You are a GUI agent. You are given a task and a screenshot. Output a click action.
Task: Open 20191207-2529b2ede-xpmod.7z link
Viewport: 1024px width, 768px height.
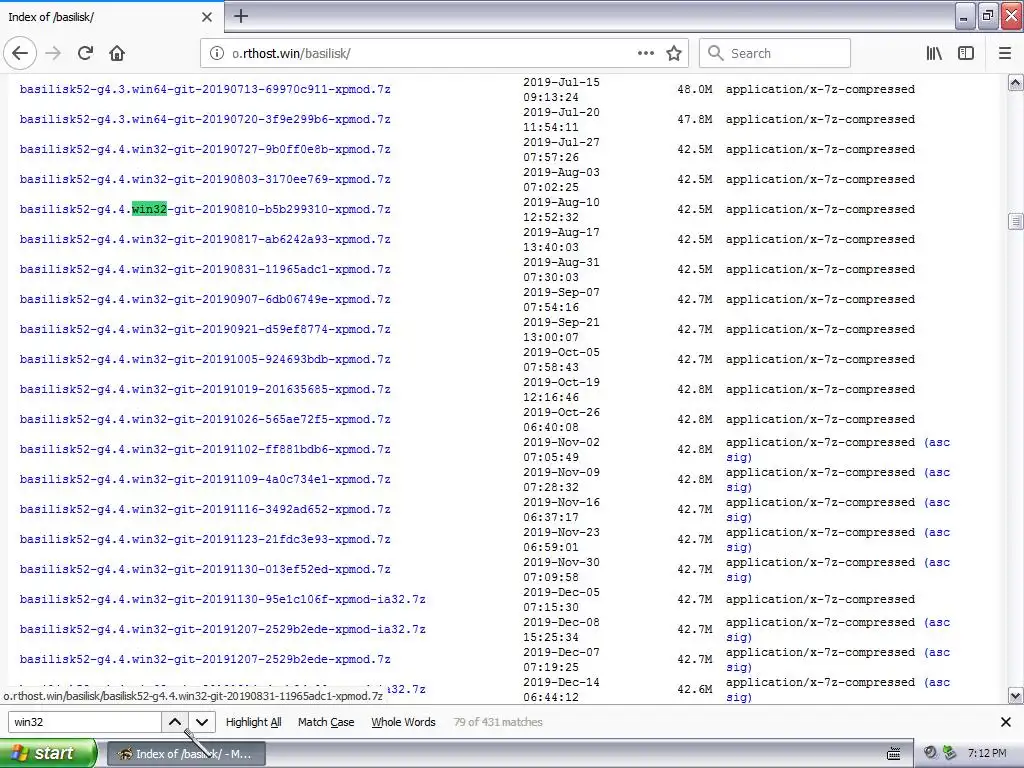(205, 660)
